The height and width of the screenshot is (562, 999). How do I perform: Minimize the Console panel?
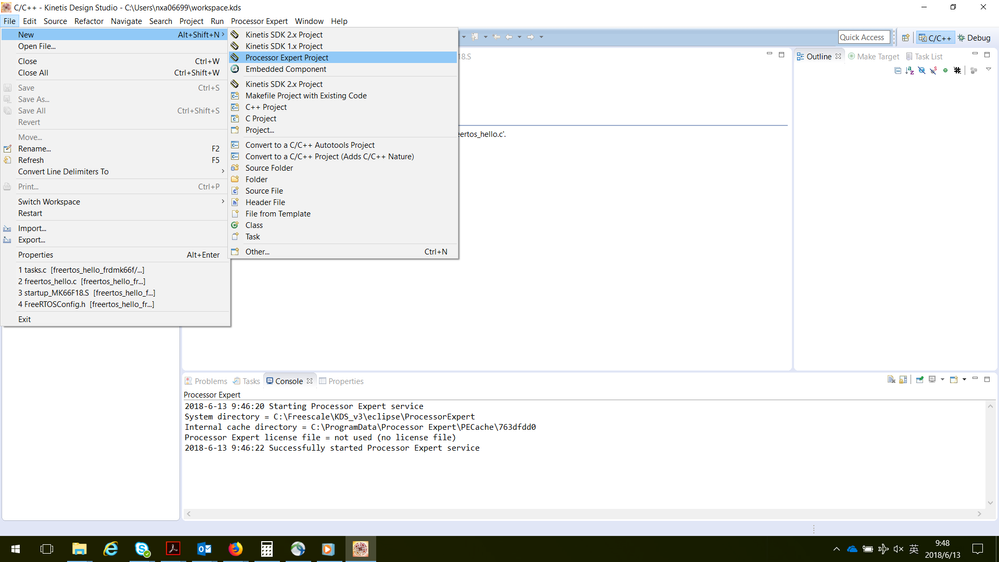coord(975,378)
